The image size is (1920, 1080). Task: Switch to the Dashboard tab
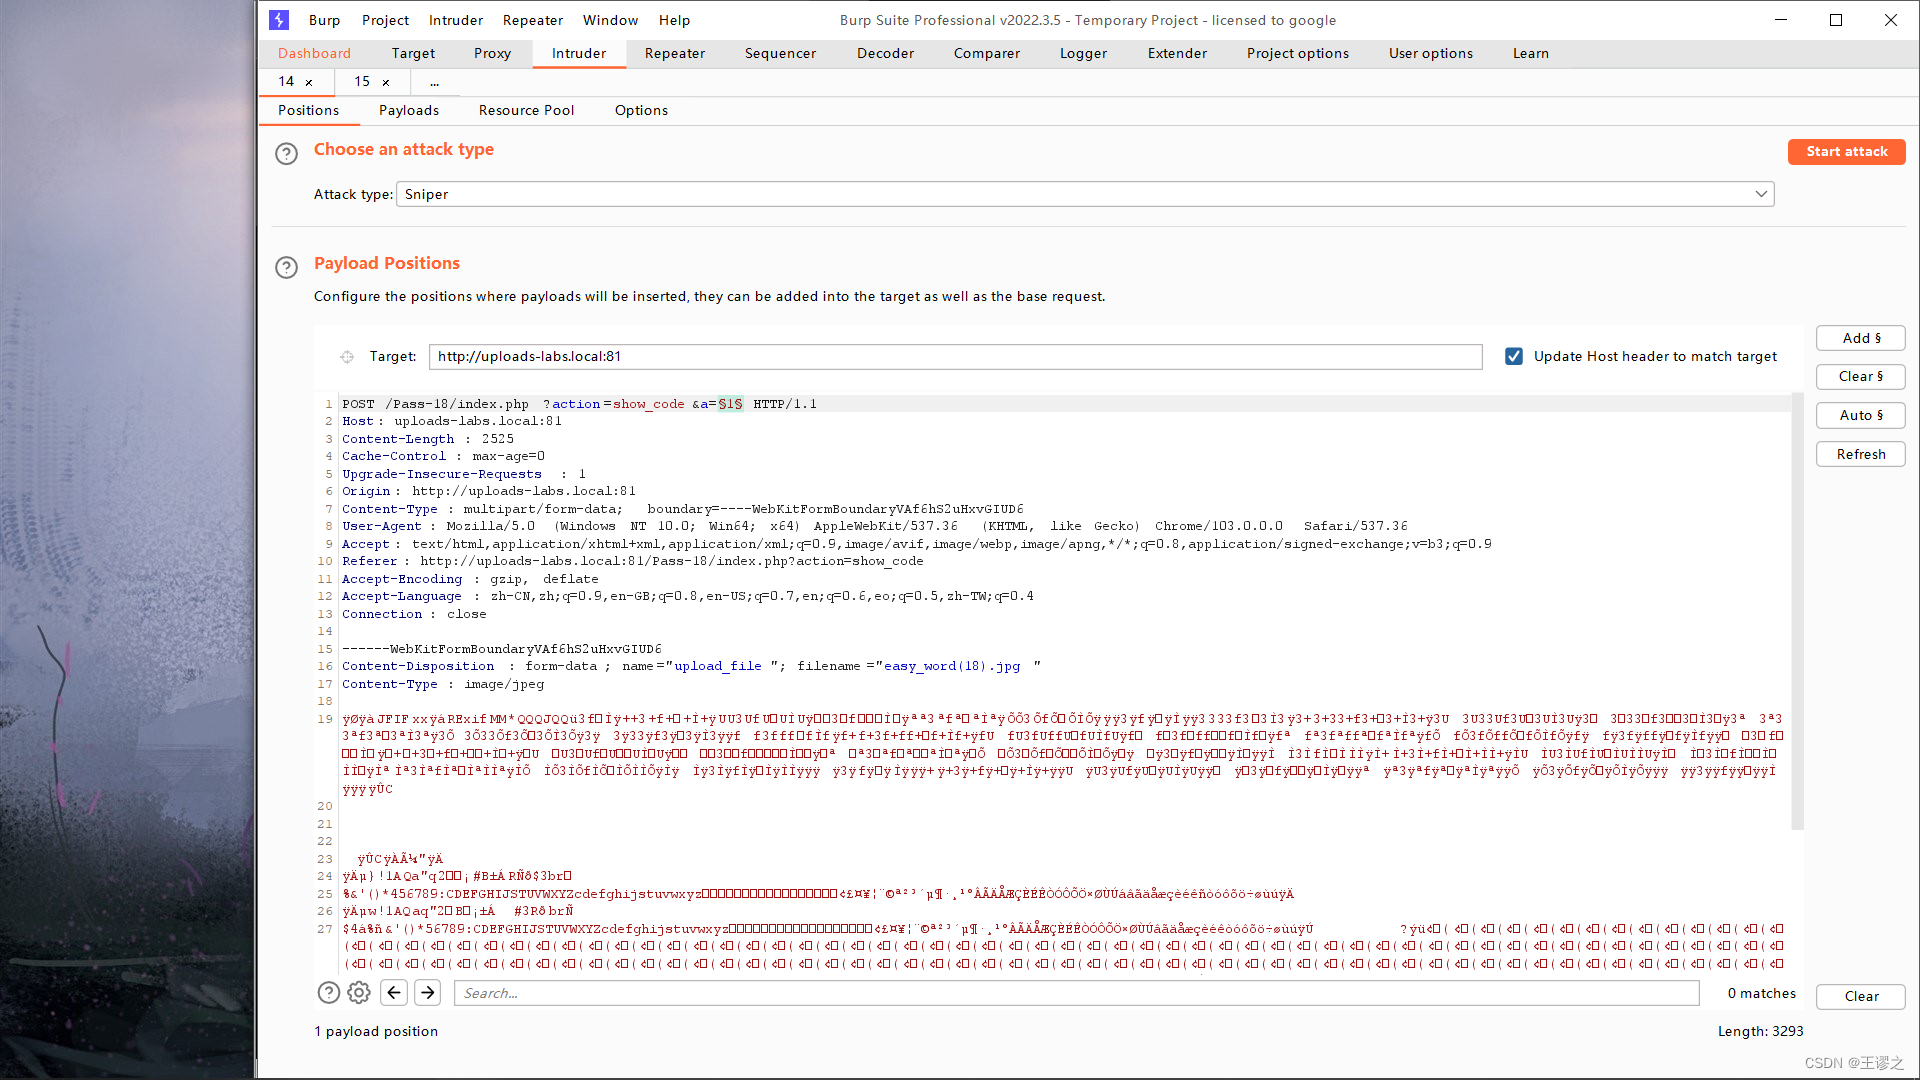click(314, 54)
